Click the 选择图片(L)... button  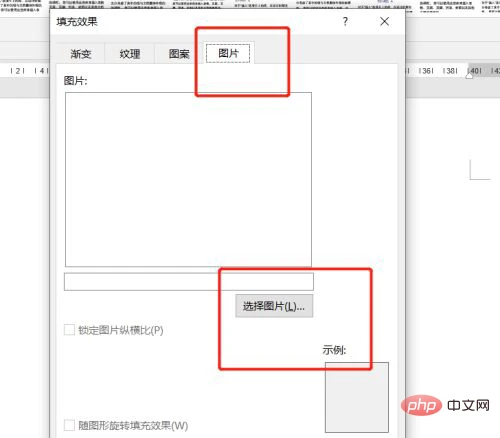click(274, 306)
